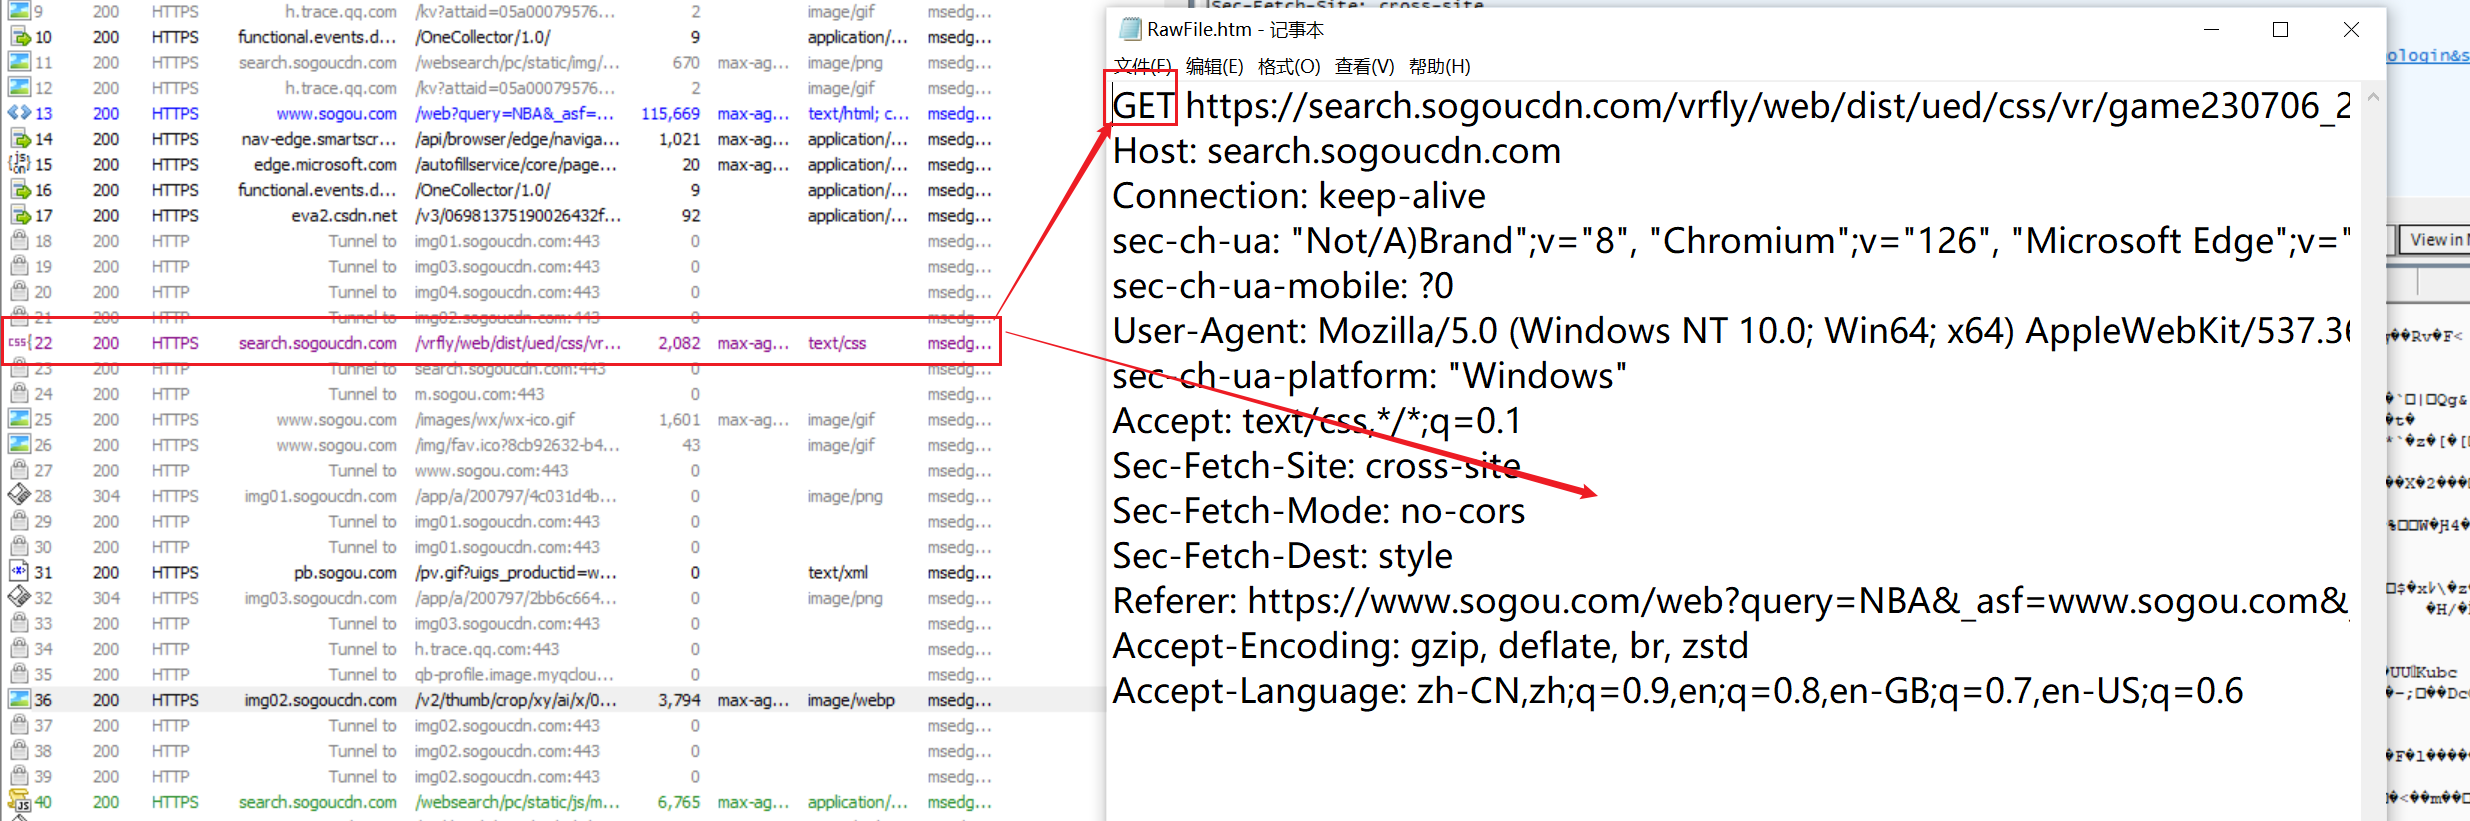Minimize the RawFile.htm Notepad window
The image size is (2470, 821).
pyautogui.click(x=2211, y=30)
